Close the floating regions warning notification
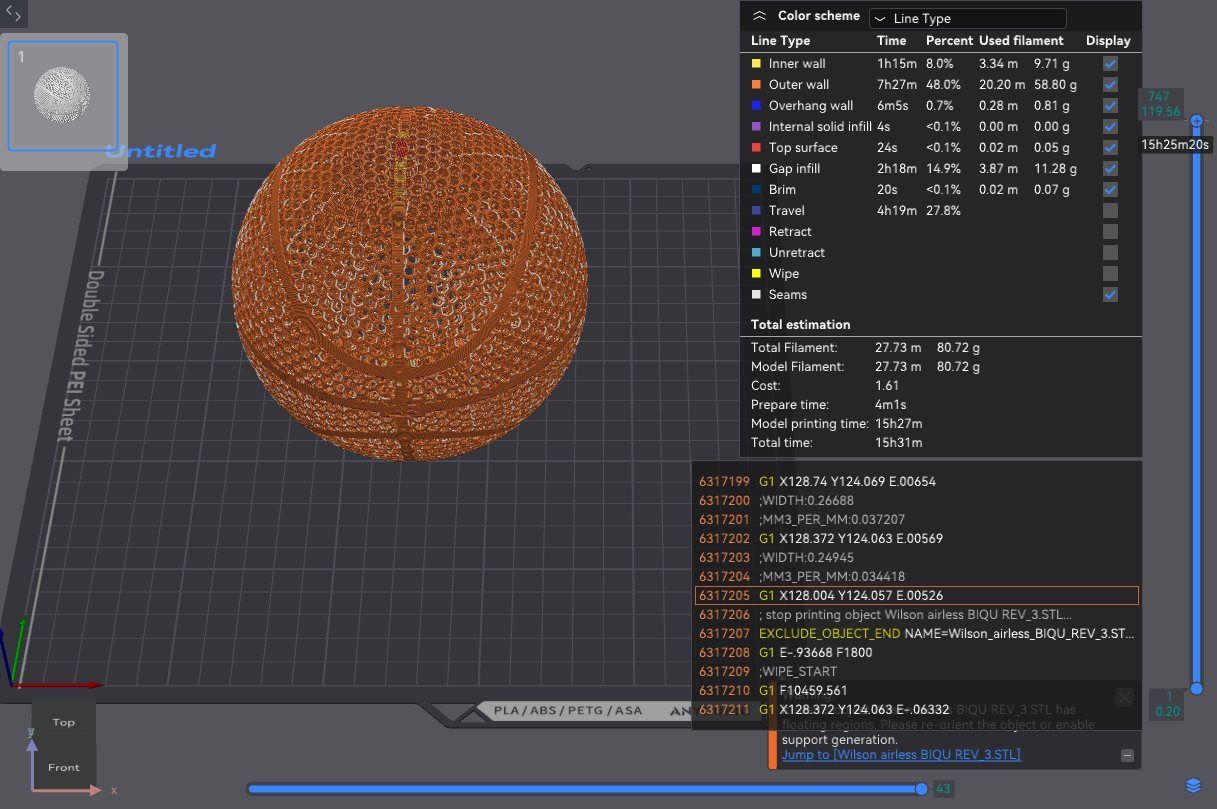The image size is (1217, 809). coord(1125,697)
